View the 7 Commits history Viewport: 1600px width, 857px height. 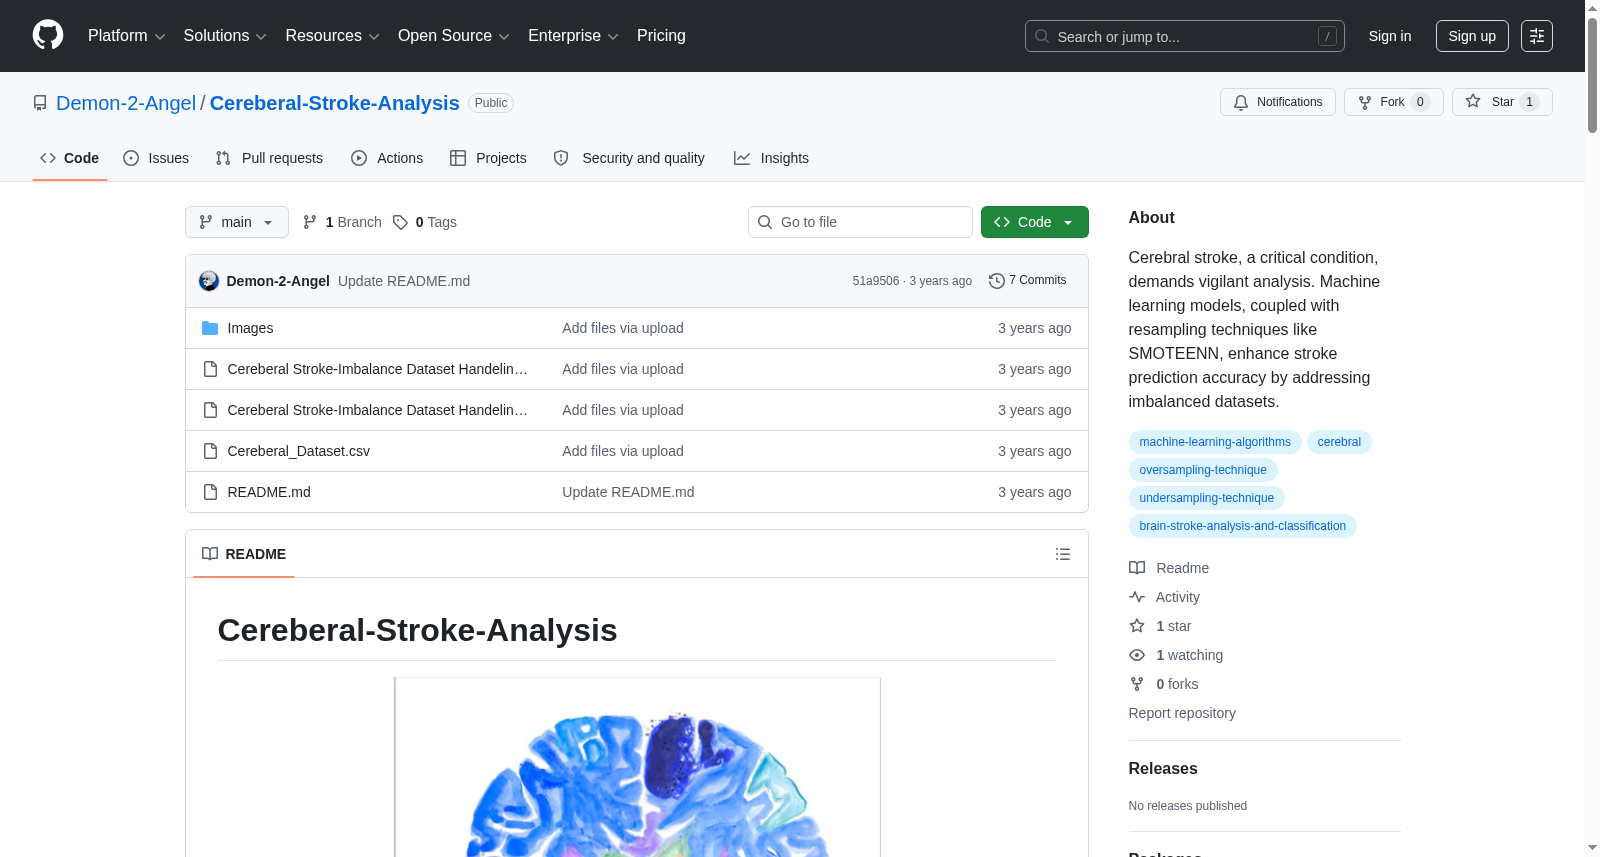click(x=1028, y=281)
